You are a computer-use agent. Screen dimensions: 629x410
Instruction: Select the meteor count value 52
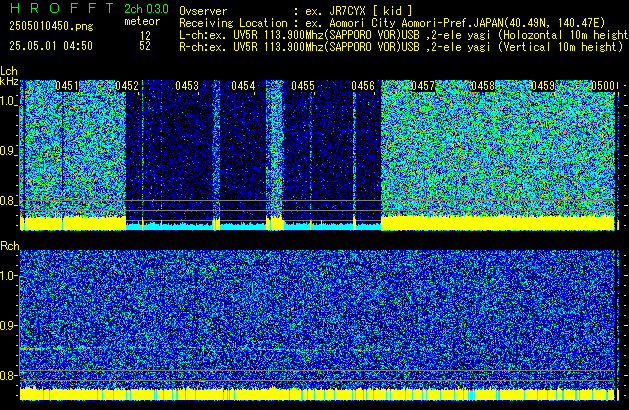(x=145, y=46)
